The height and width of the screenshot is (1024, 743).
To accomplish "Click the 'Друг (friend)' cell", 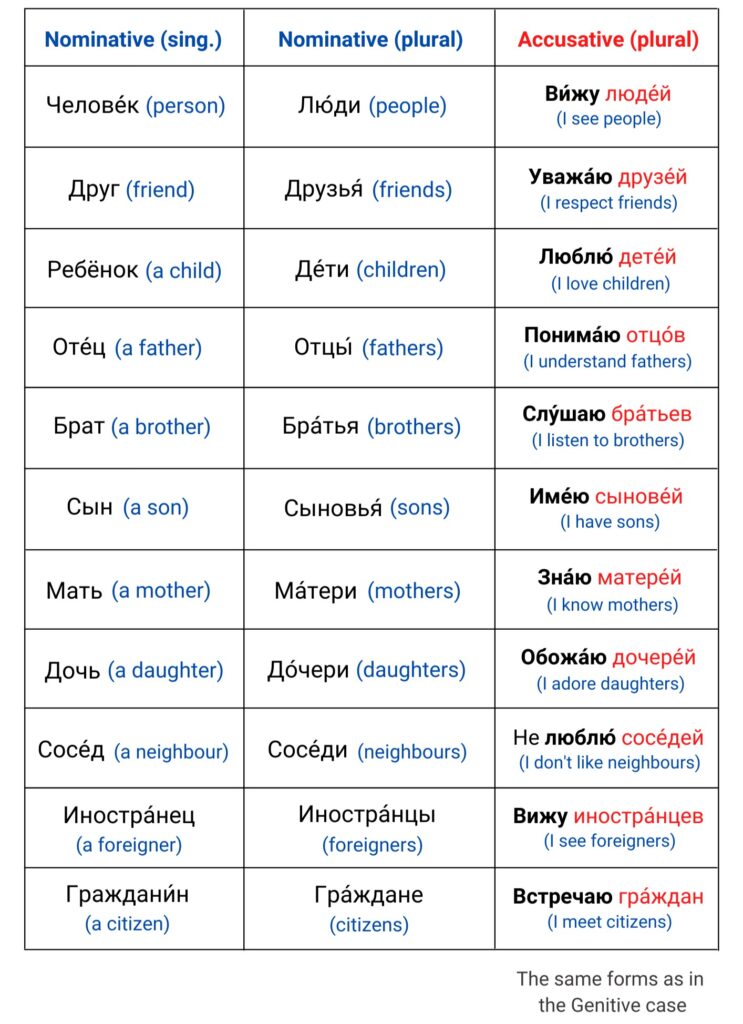I will click(131, 189).
